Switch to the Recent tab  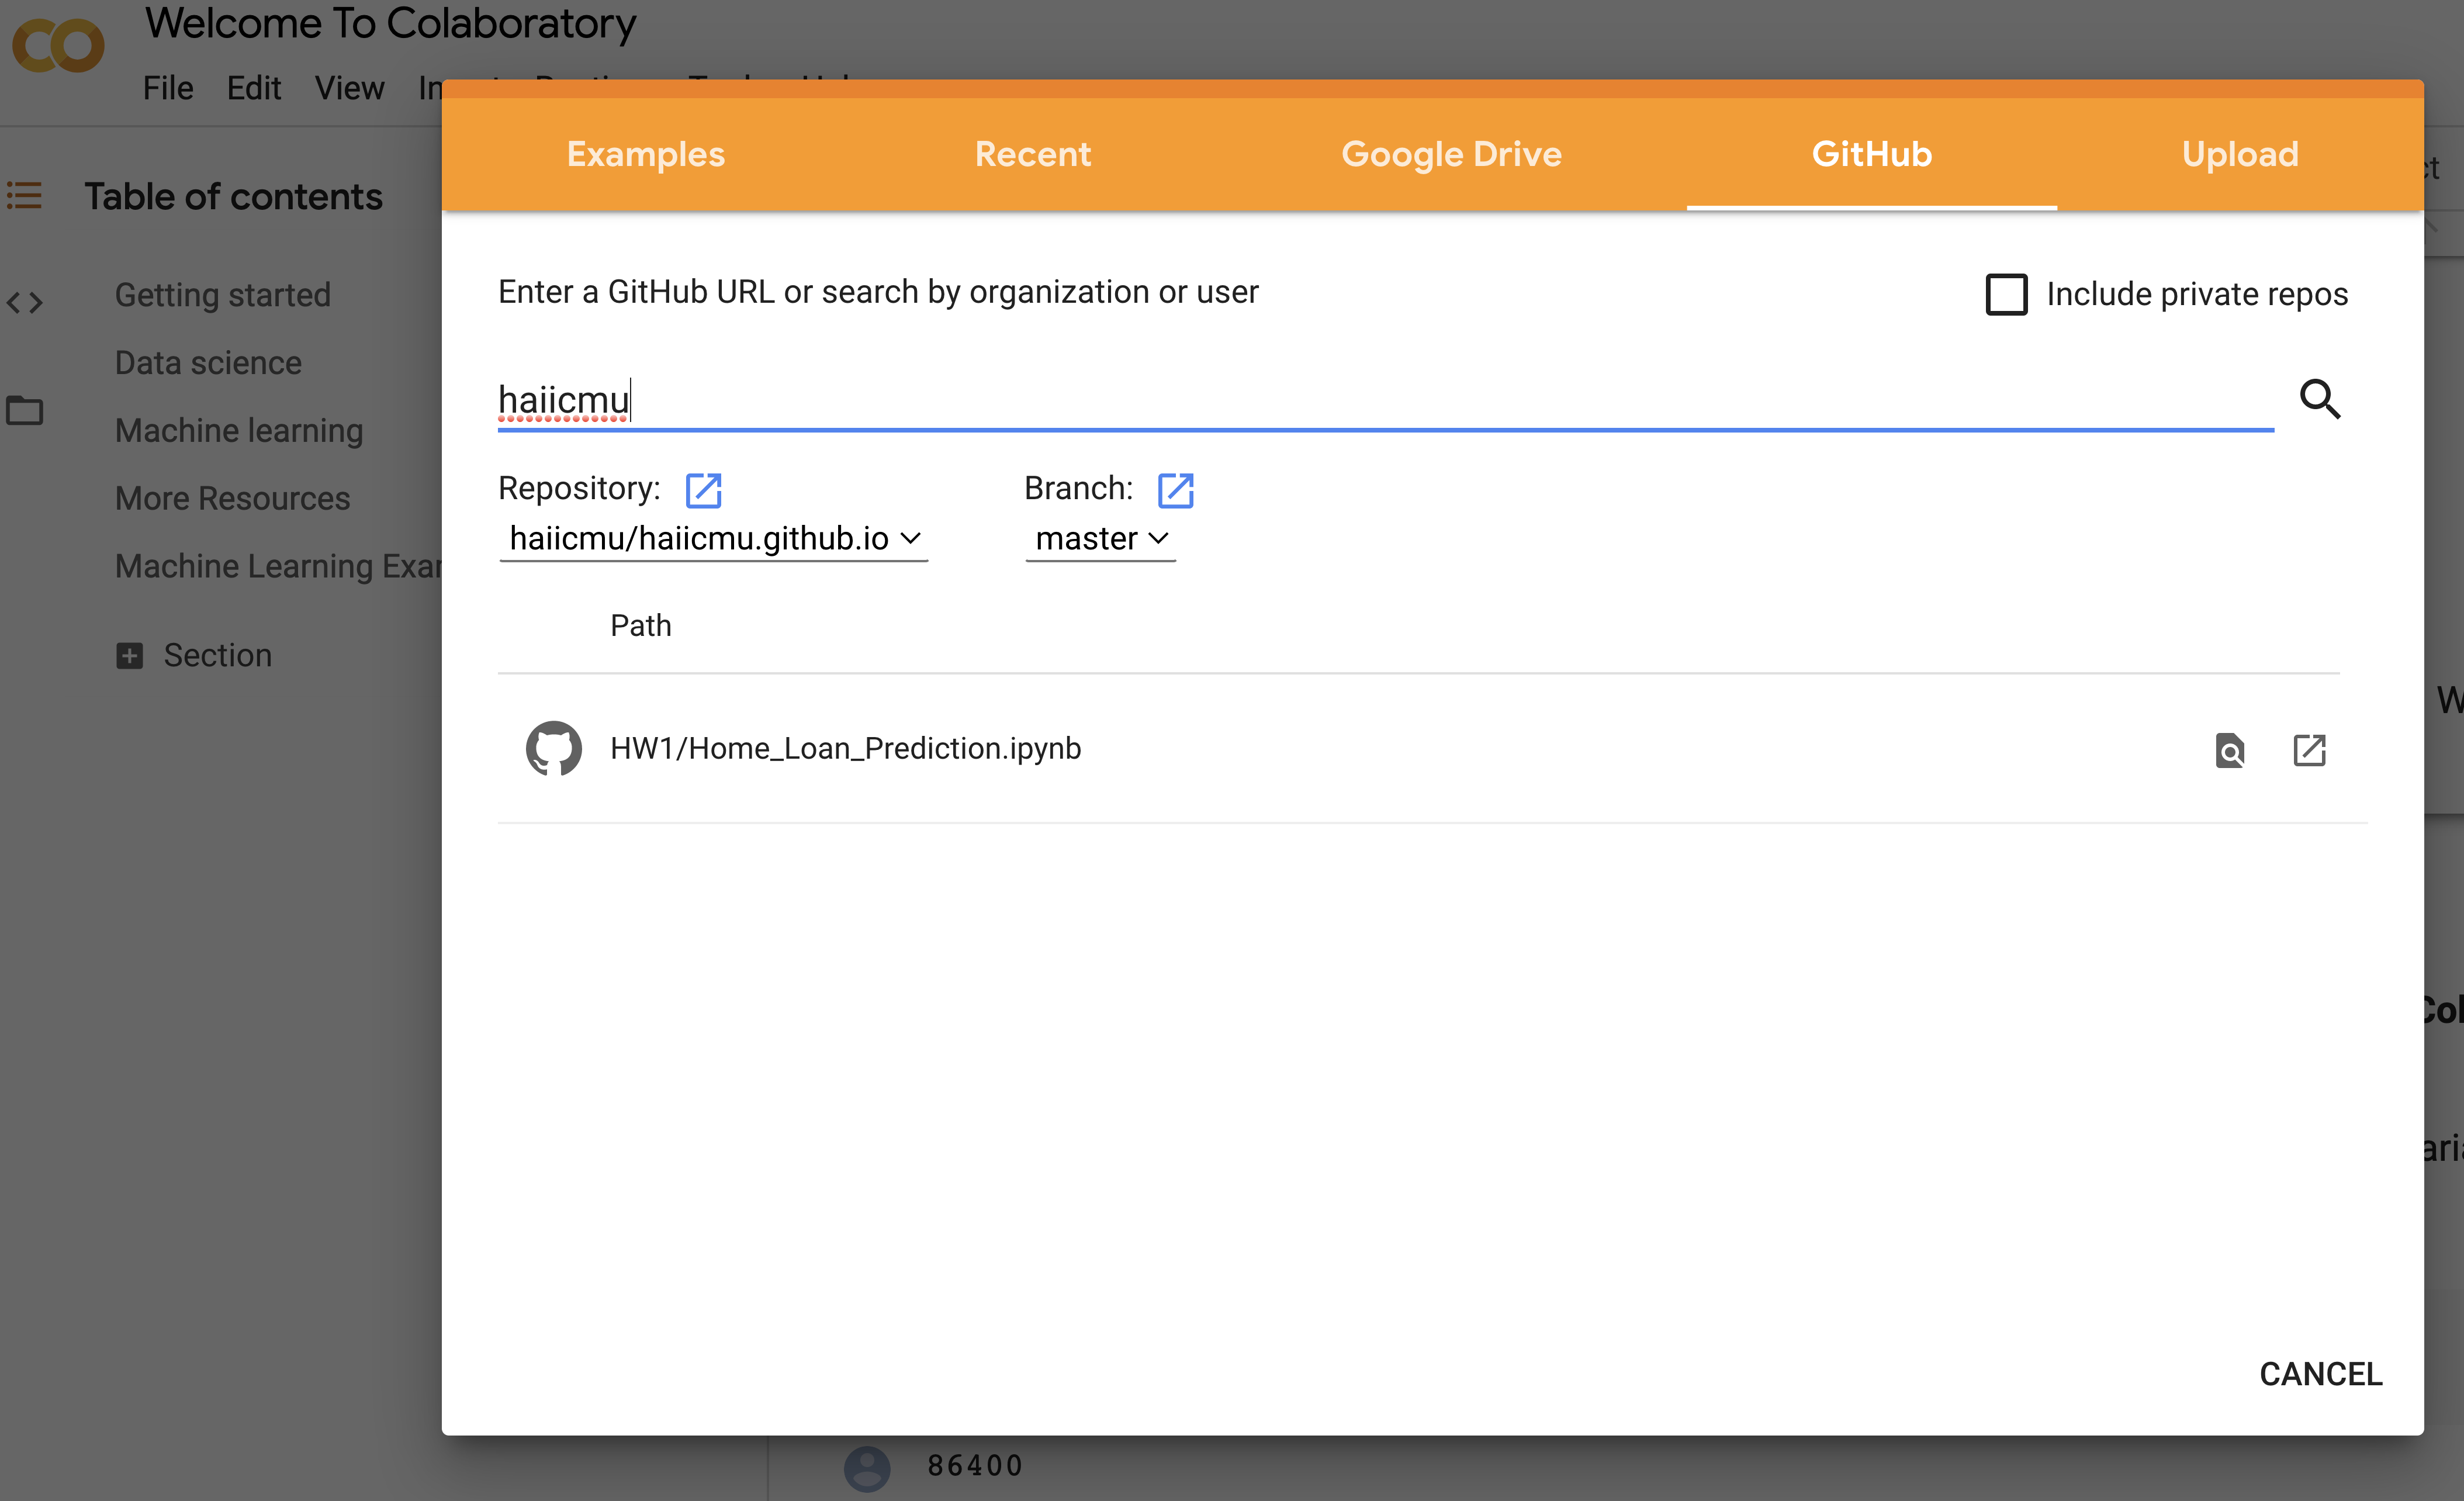point(1033,154)
